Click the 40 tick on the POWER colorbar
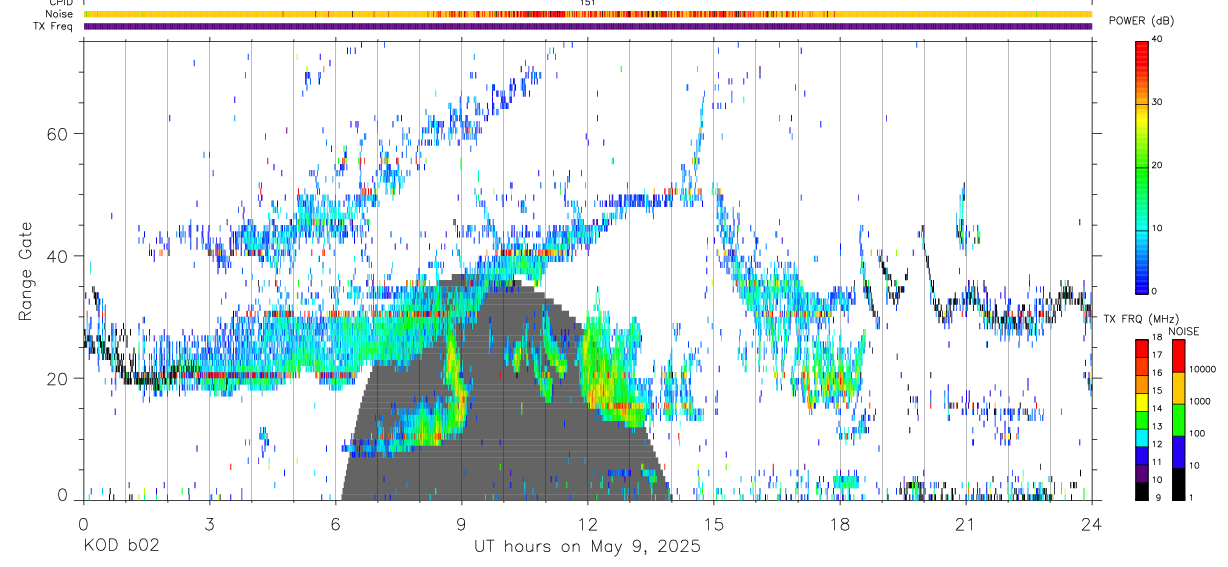The width and height of the screenshot is (1228, 567). click(x=1155, y=39)
